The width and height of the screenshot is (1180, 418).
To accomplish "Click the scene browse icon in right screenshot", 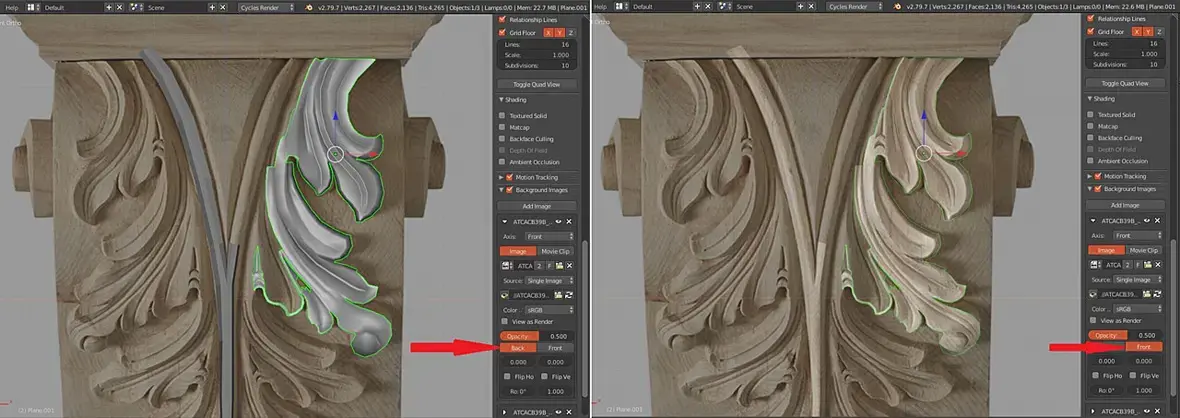I will click(725, 7).
